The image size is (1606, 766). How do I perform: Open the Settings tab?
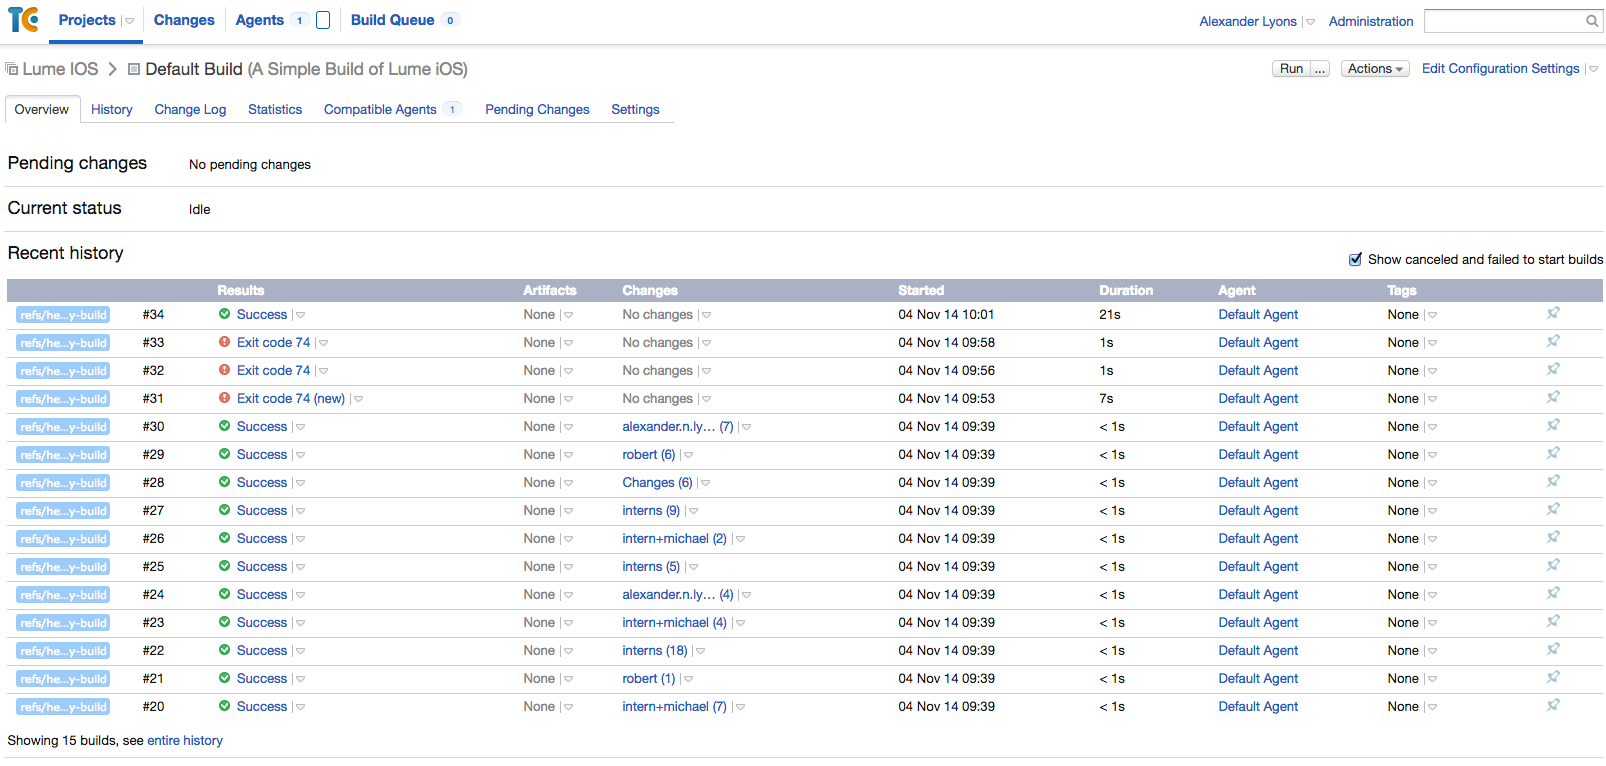(635, 110)
